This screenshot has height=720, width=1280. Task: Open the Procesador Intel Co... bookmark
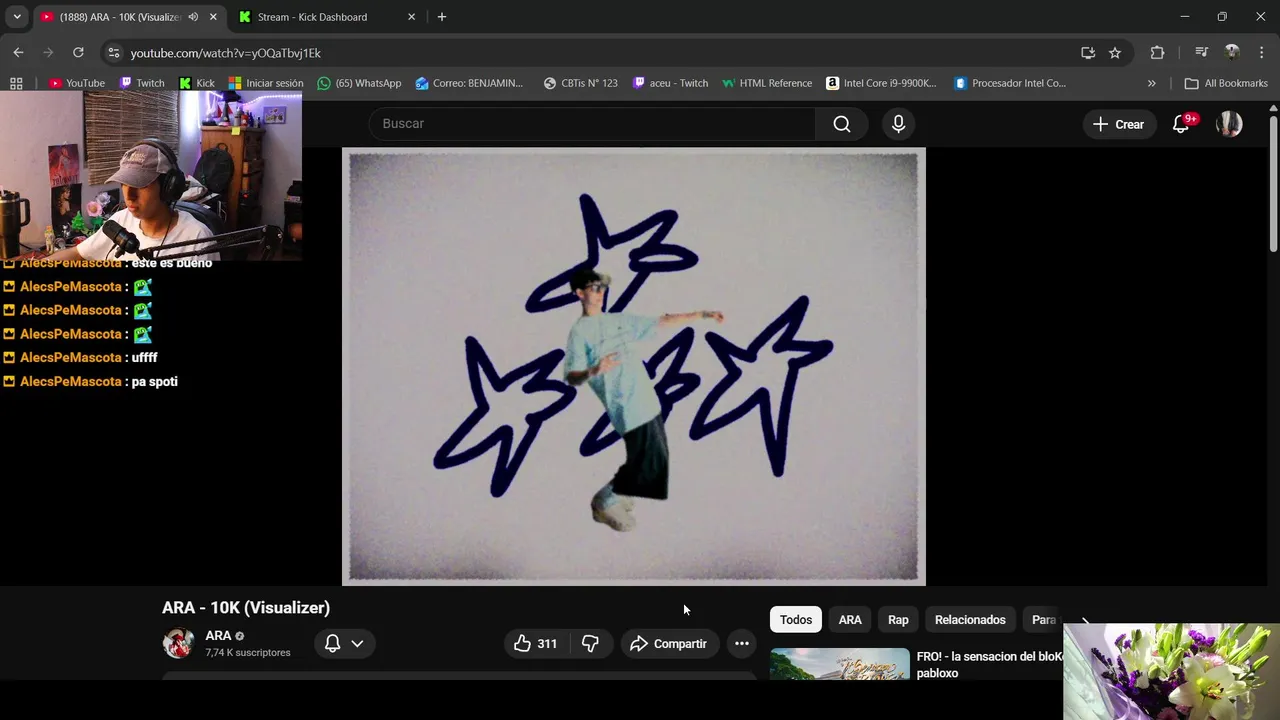click(1010, 83)
